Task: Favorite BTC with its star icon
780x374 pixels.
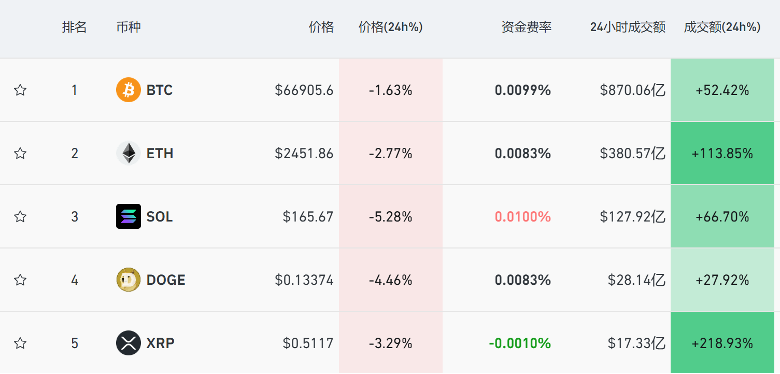Action: click(x=20, y=90)
